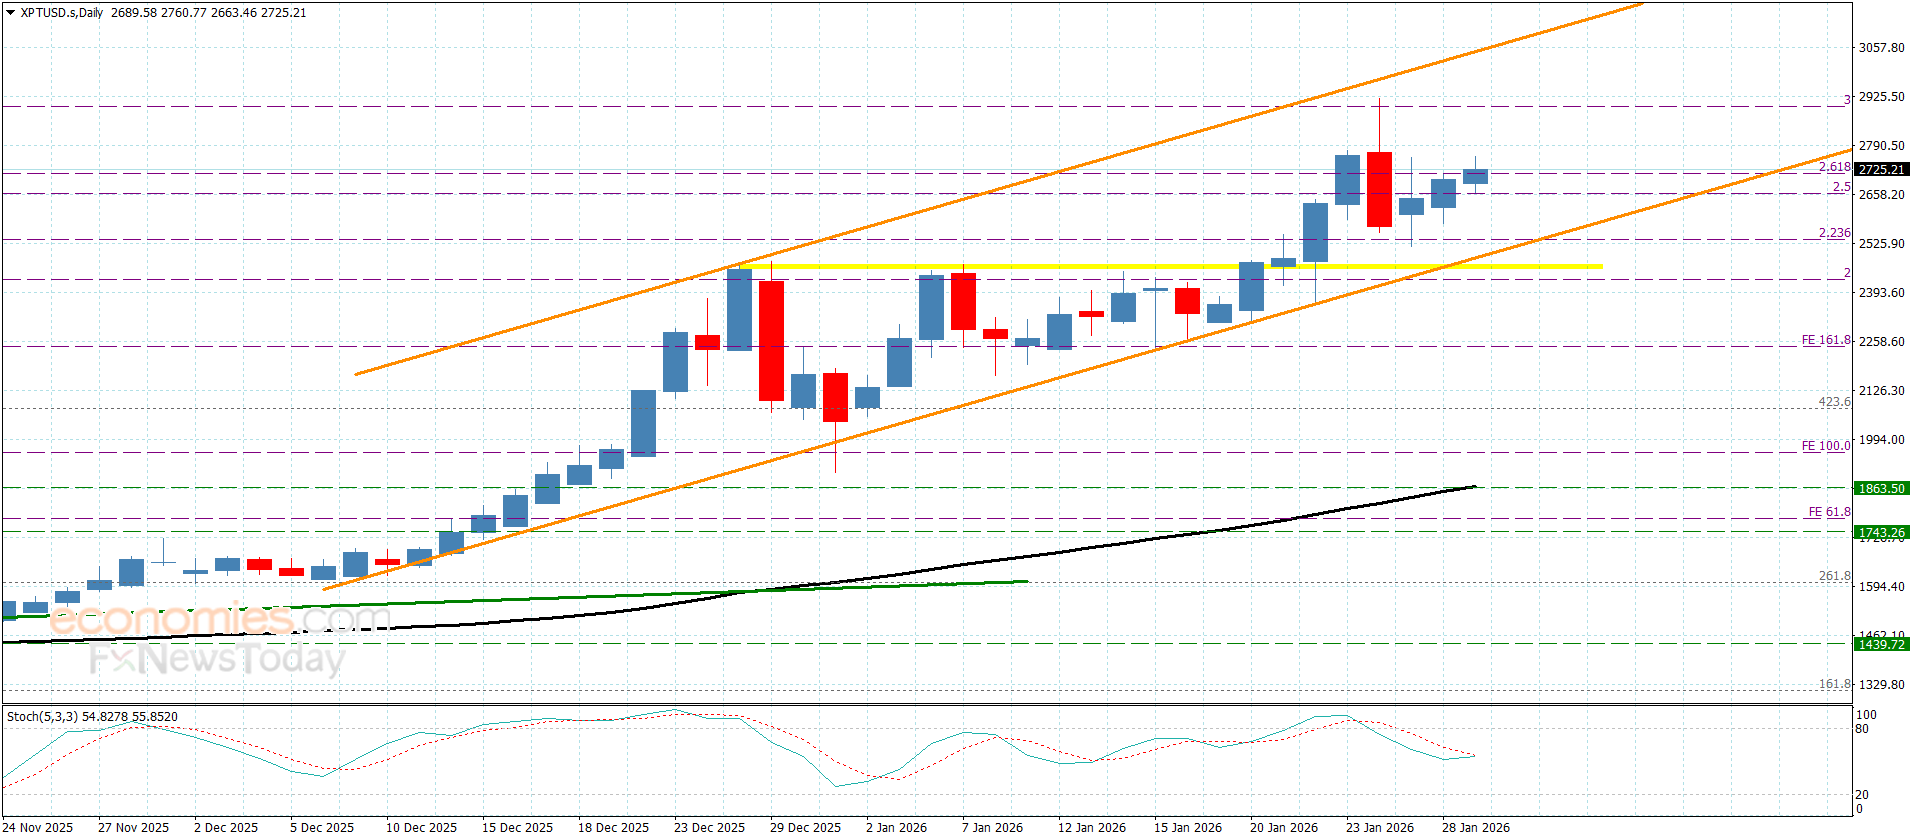Select the FE 100.0 Fibonacci label
This screenshot has width=1916, height=840.
[x=1825, y=446]
